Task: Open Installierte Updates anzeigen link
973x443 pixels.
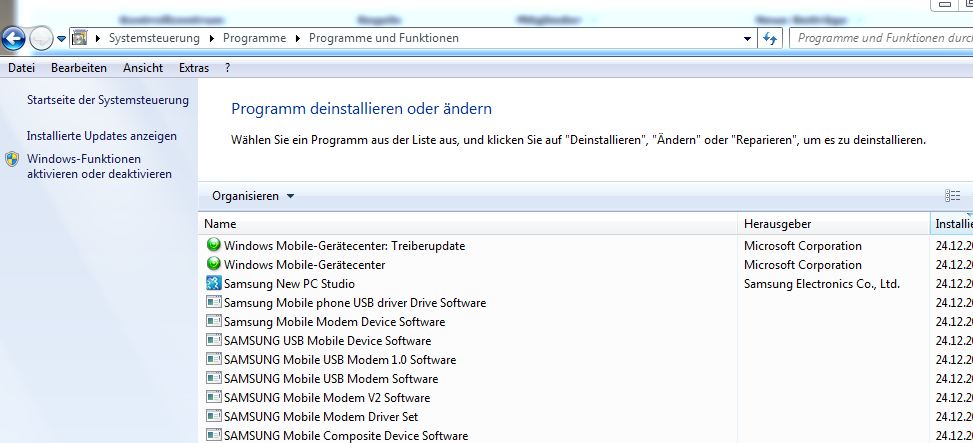Action: [102, 136]
